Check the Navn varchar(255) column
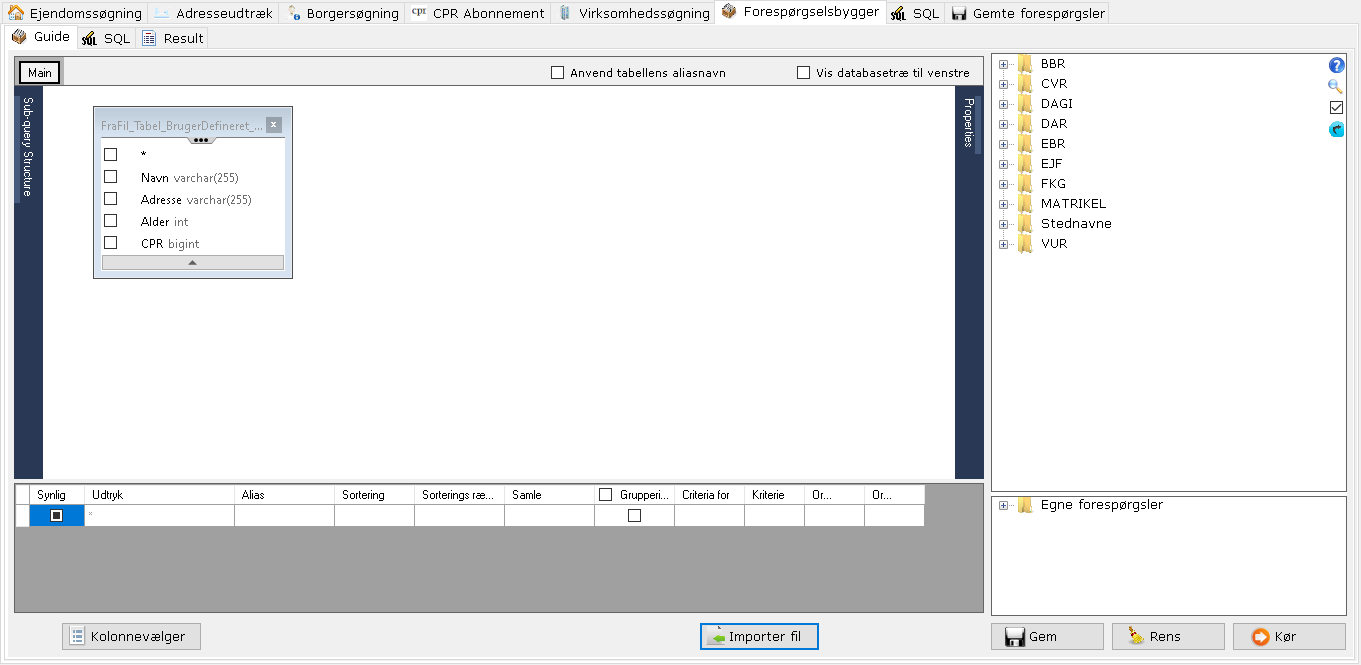The width and height of the screenshot is (1361, 665). (111, 177)
